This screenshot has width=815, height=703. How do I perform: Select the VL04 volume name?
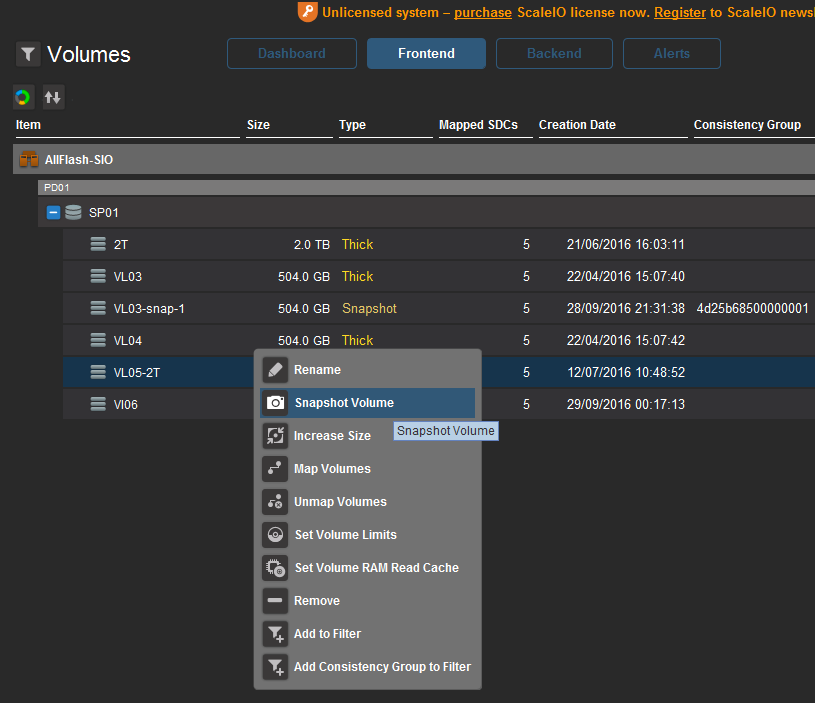point(127,341)
